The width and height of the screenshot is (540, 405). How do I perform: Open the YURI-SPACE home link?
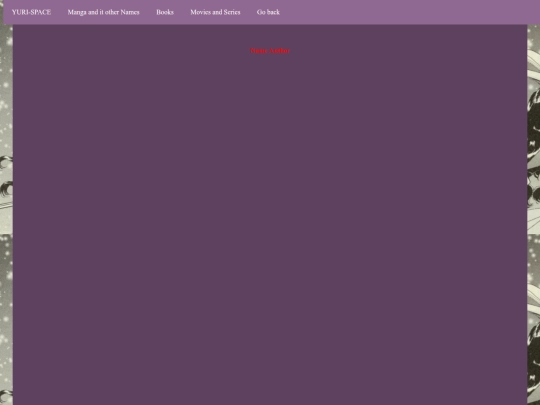31,12
